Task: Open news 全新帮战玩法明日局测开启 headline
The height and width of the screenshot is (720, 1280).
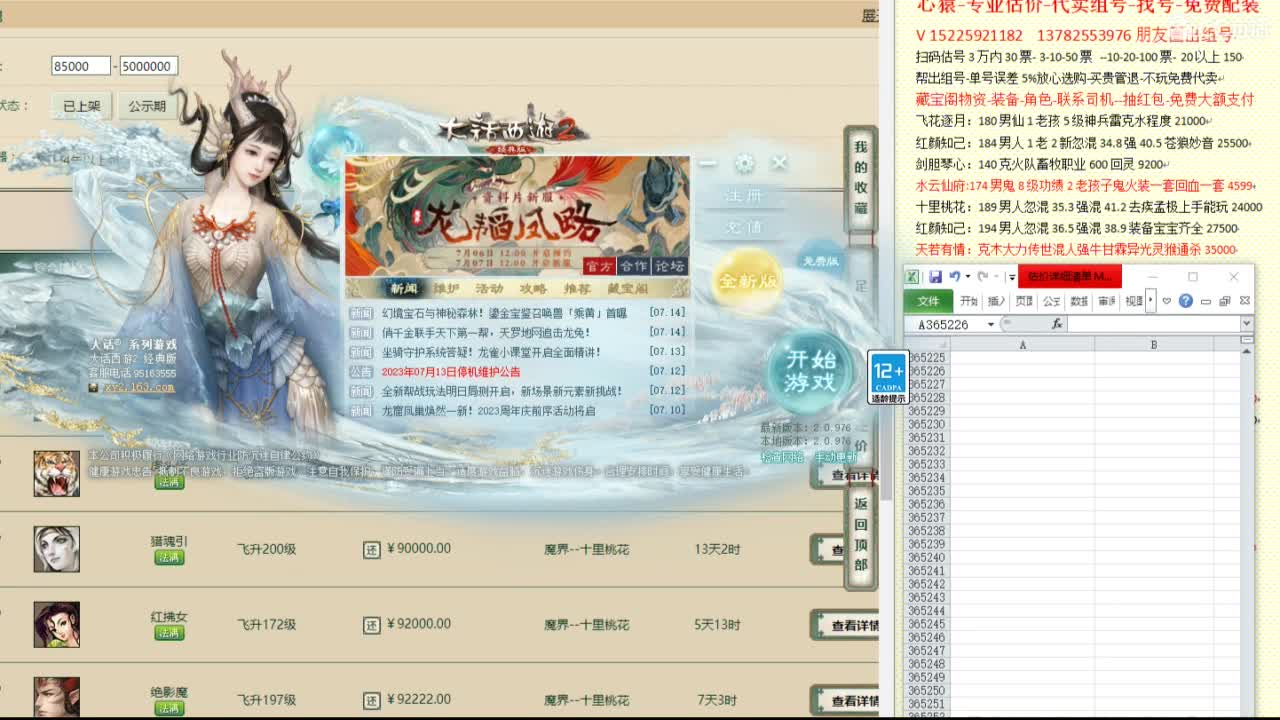Action: (x=502, y=391)
